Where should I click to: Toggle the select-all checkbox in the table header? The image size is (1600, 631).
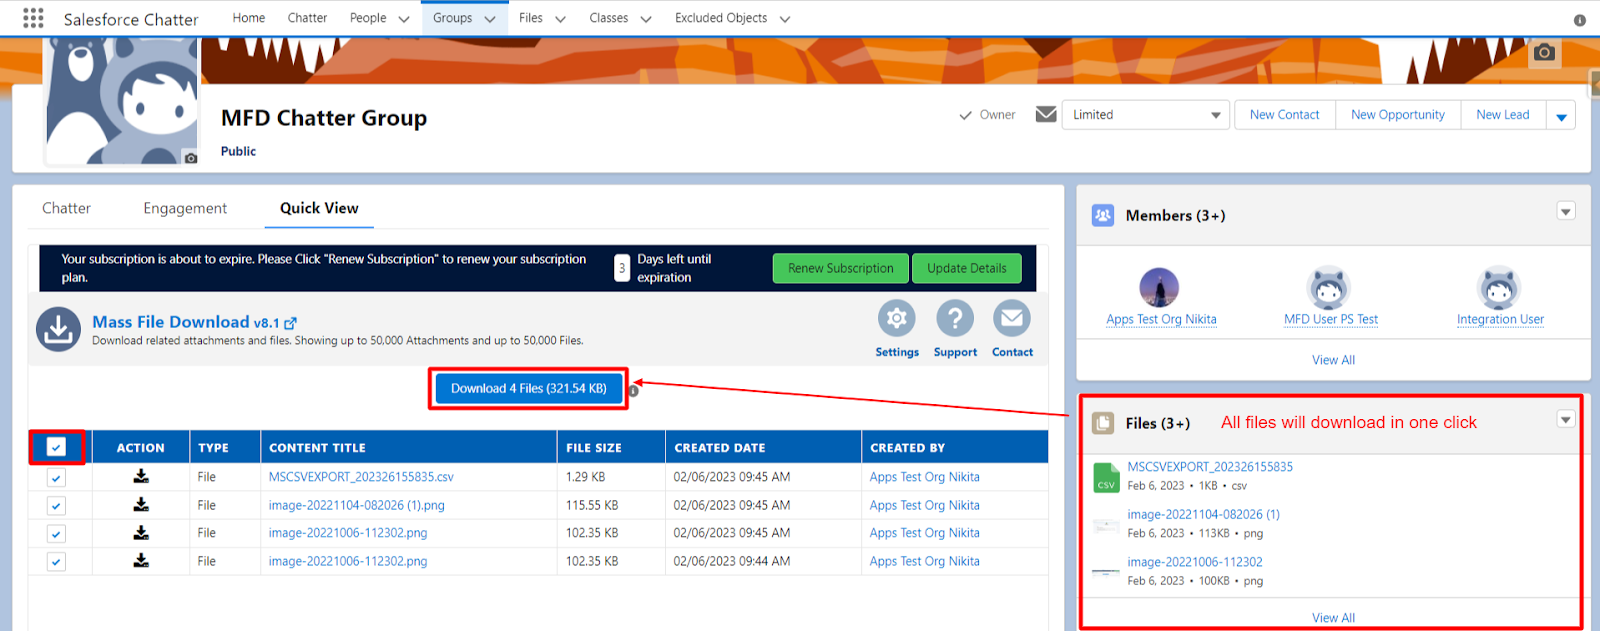[x=56, y=447]
